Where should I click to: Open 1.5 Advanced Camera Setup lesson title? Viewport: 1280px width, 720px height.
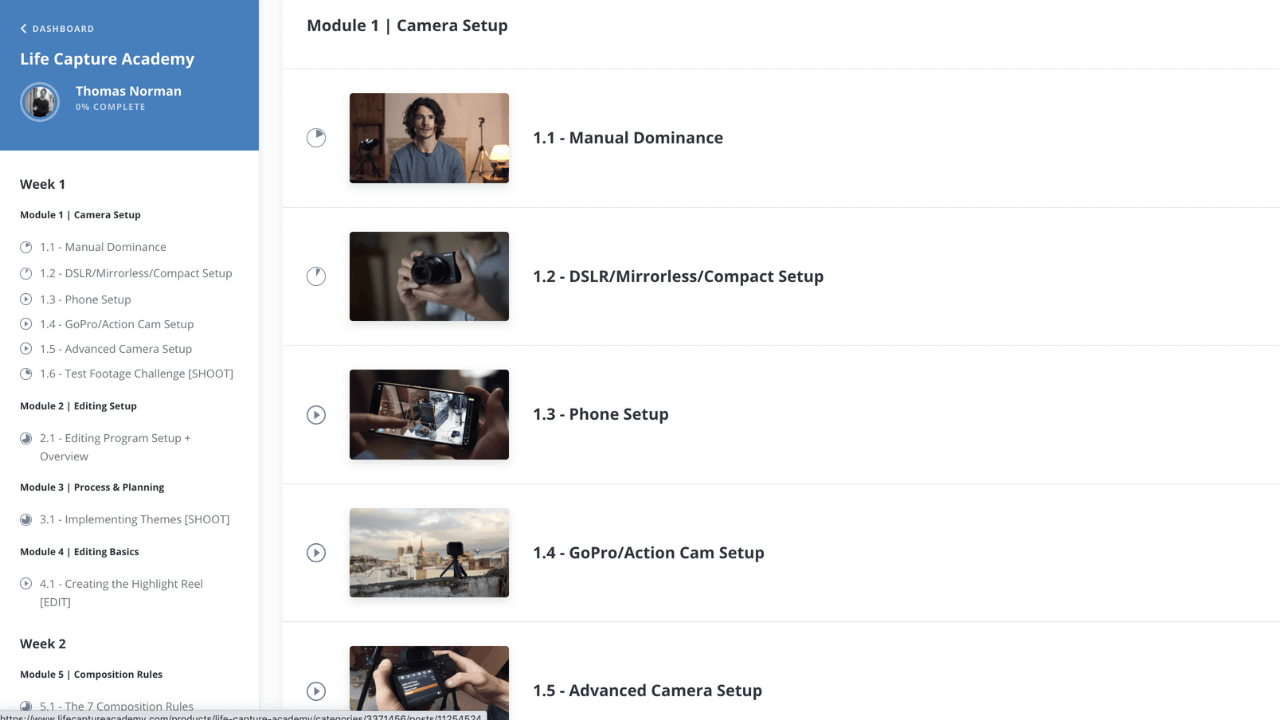(647, 690)
